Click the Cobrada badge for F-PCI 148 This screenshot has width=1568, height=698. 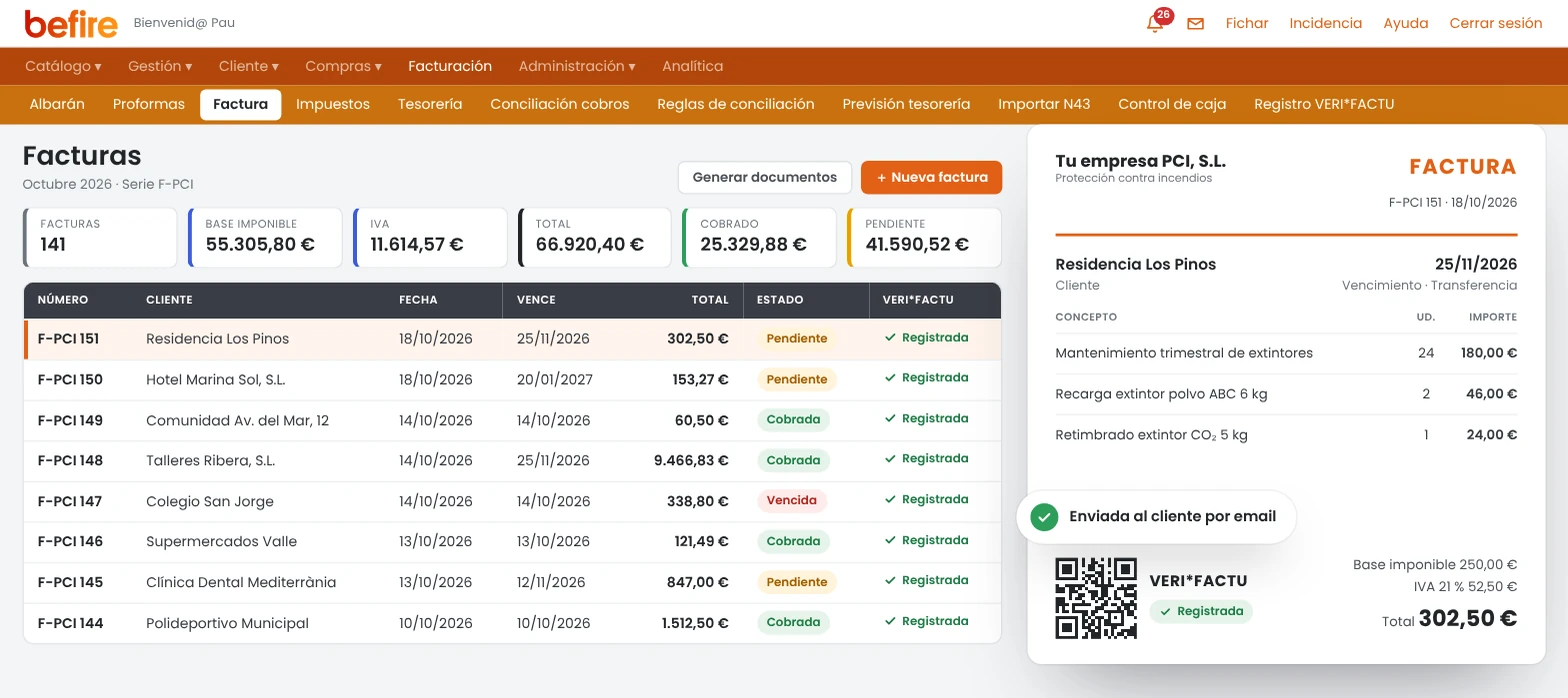point(793,461)
